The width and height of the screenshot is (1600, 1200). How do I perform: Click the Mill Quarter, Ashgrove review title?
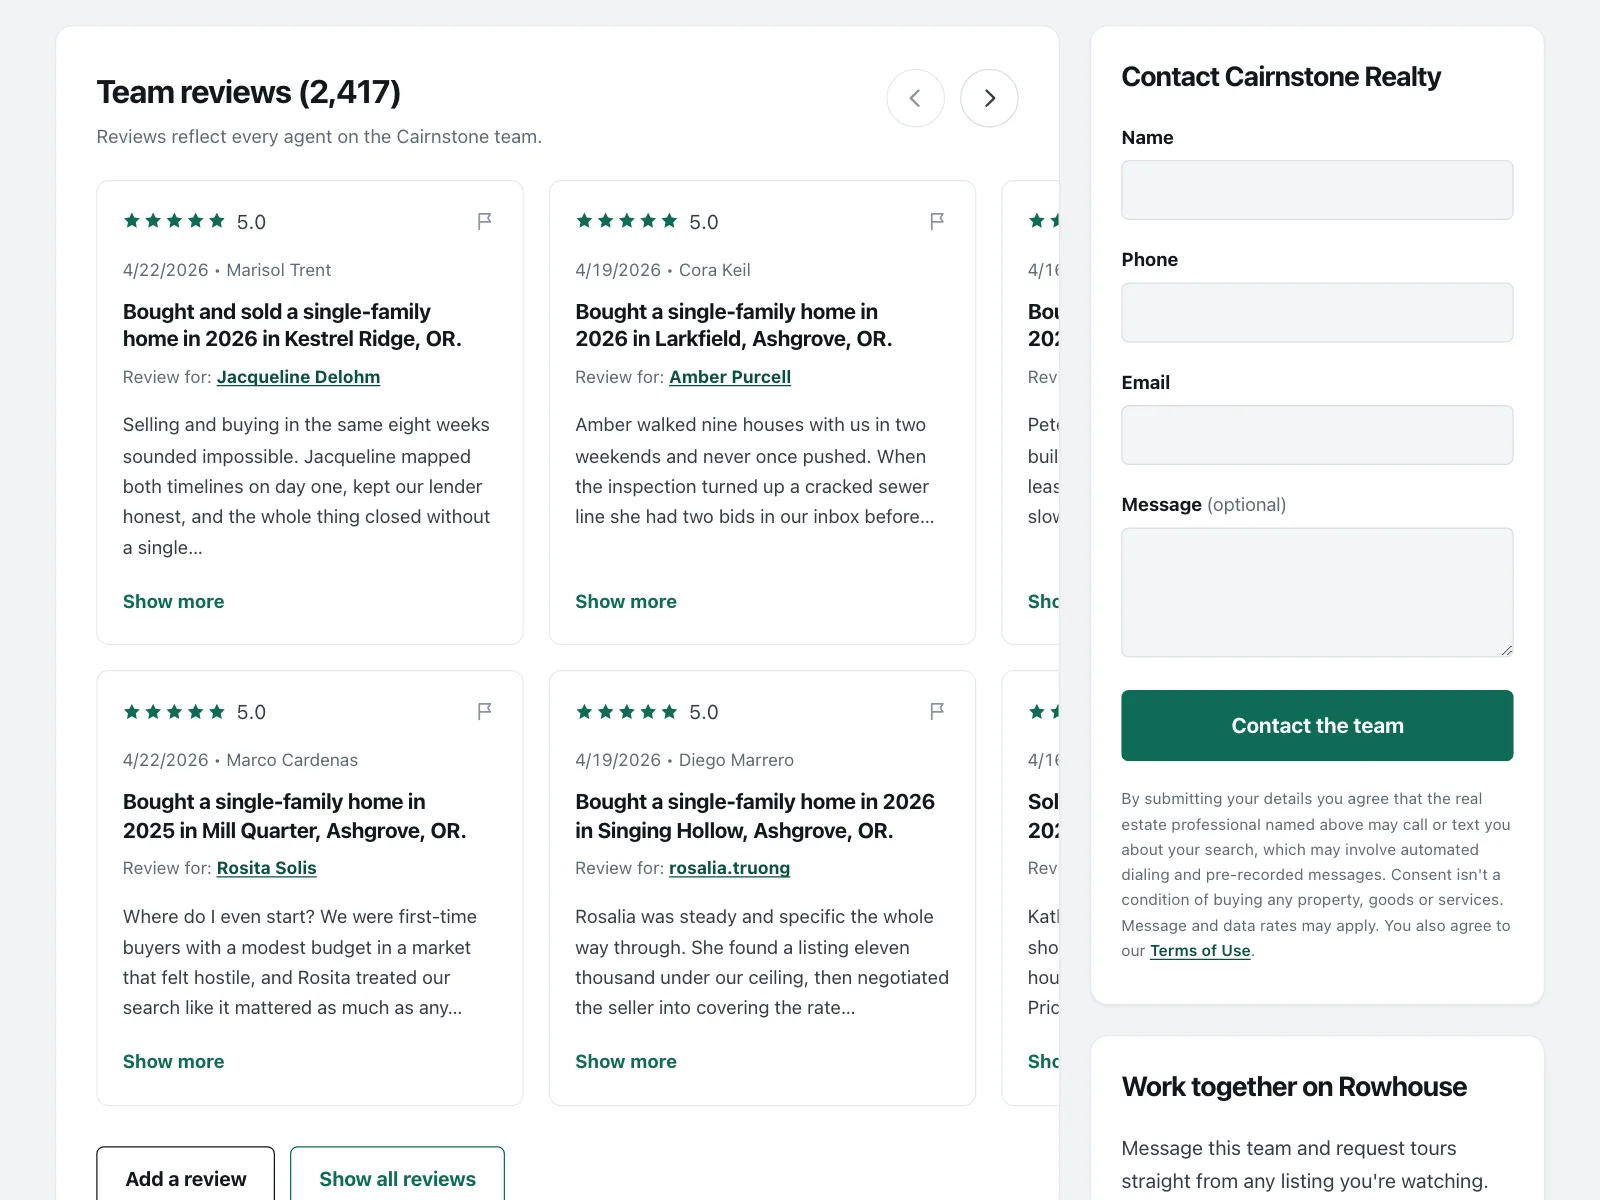coord(295,816)
